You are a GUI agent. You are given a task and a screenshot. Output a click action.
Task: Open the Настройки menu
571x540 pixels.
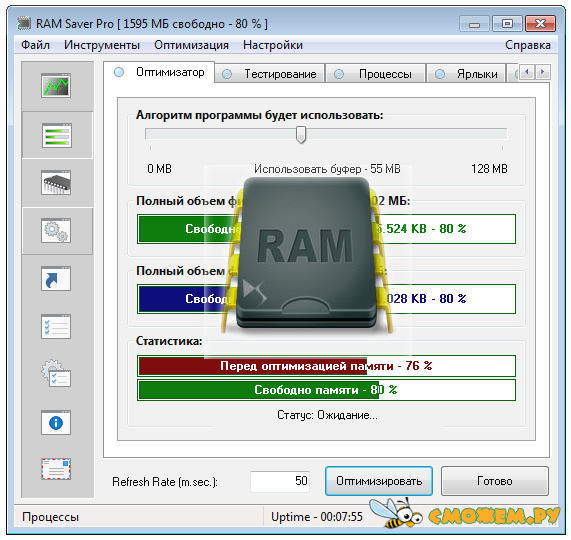(273, 45)
